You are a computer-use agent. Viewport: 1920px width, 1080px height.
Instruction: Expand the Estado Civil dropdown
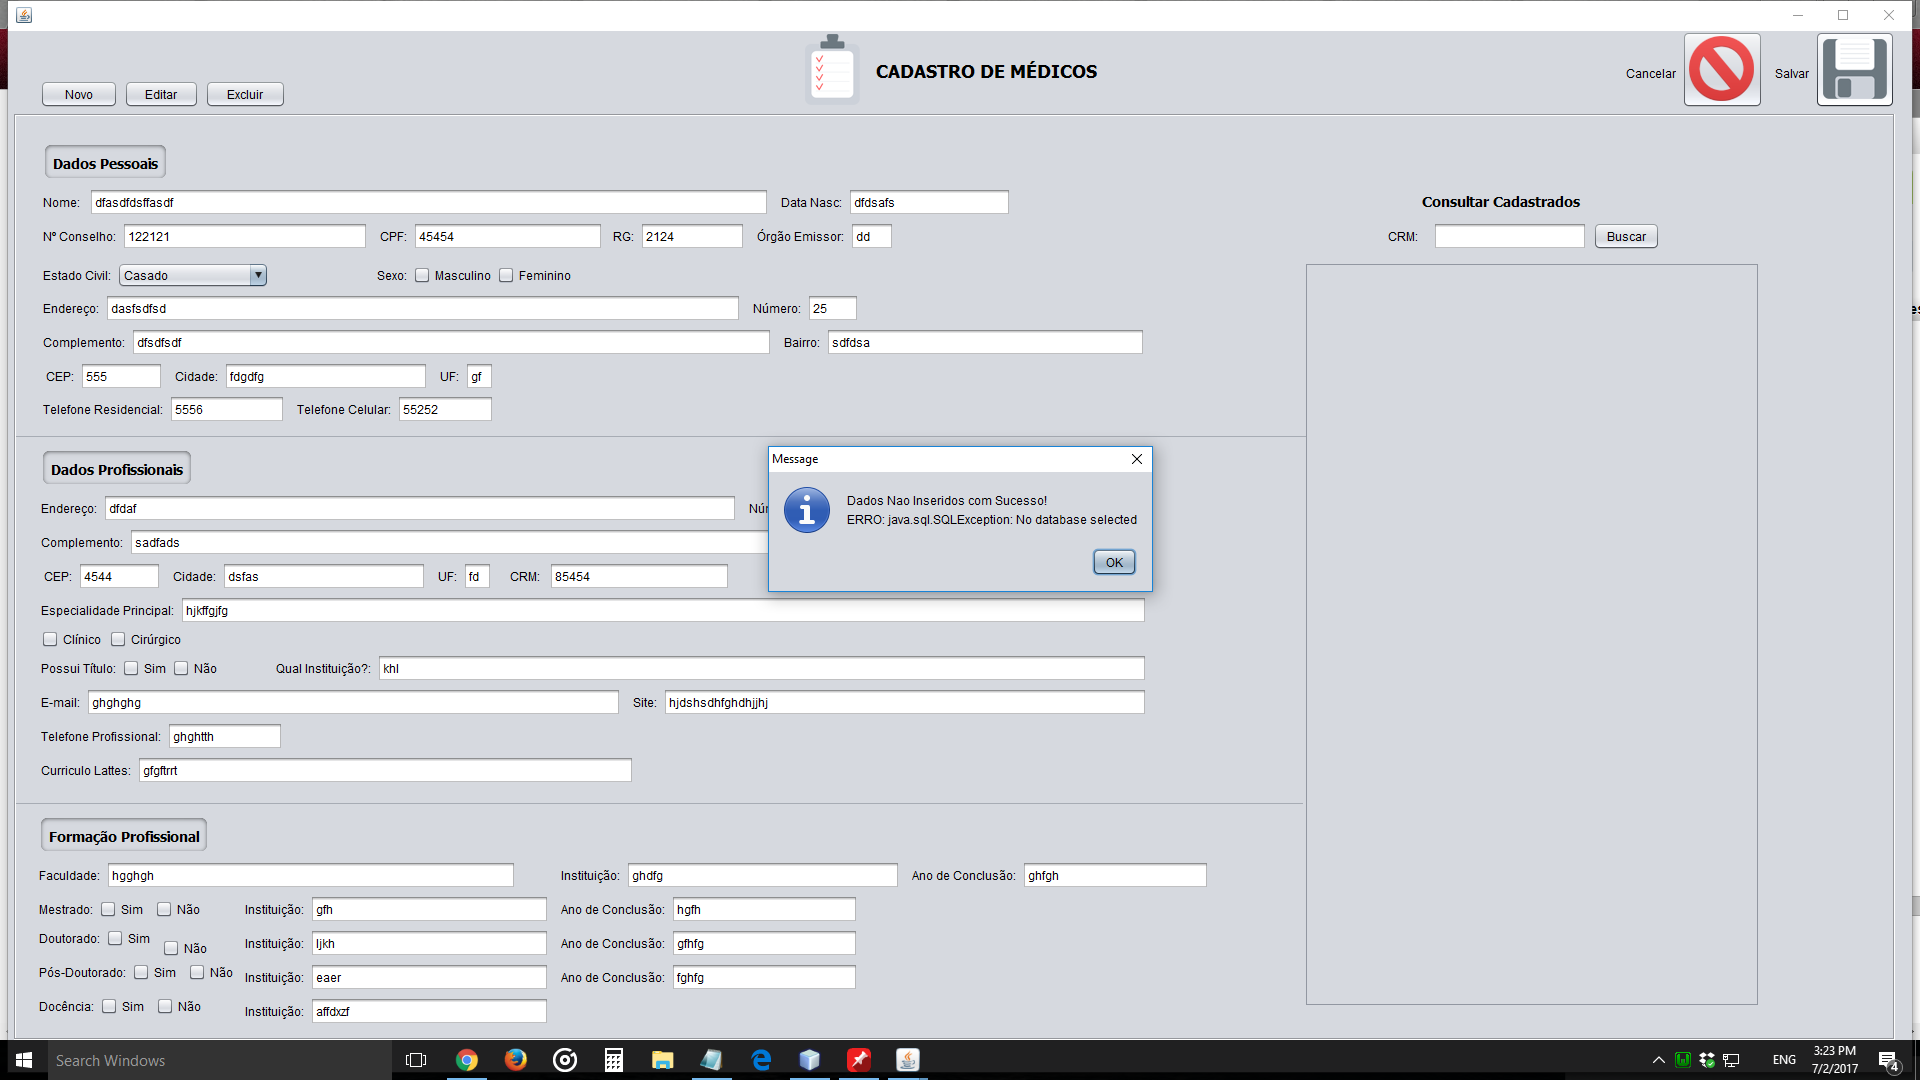pos(258,275)
